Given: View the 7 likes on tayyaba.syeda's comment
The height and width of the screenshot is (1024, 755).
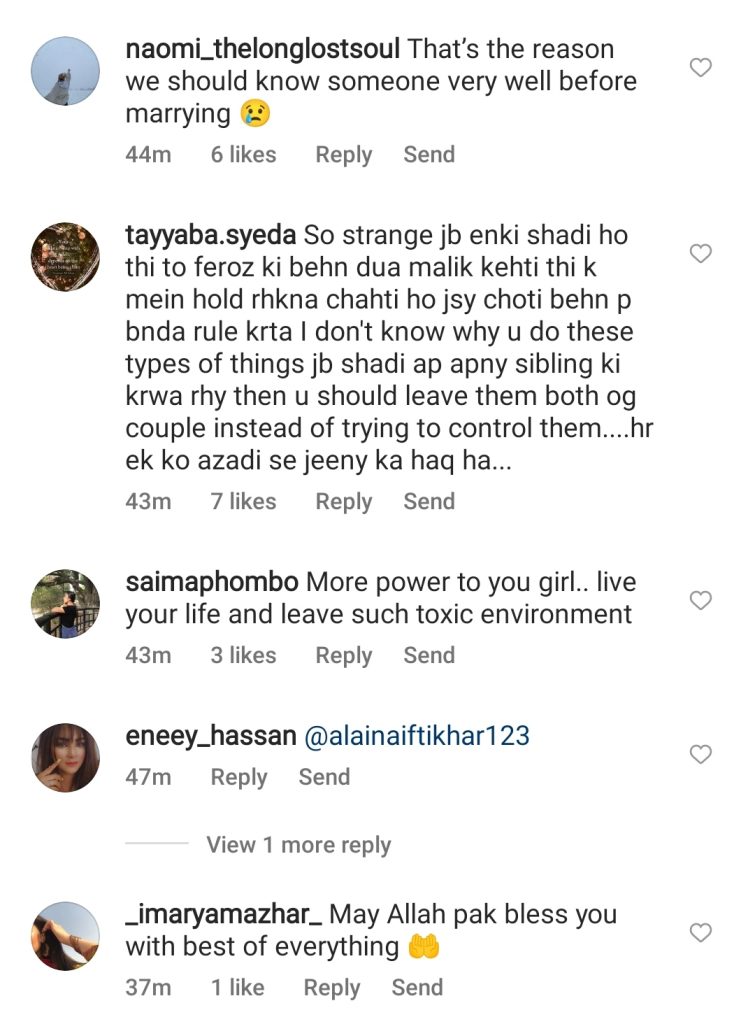Looking at the screenshot, I should tap(244, 501).
